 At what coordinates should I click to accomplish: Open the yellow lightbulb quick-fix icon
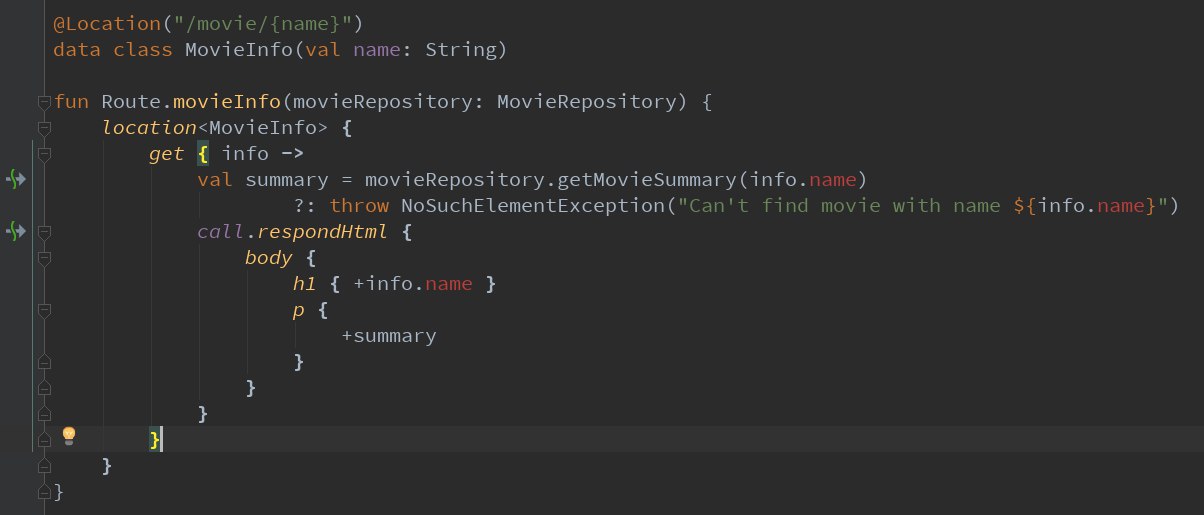[x=69, y=435]
